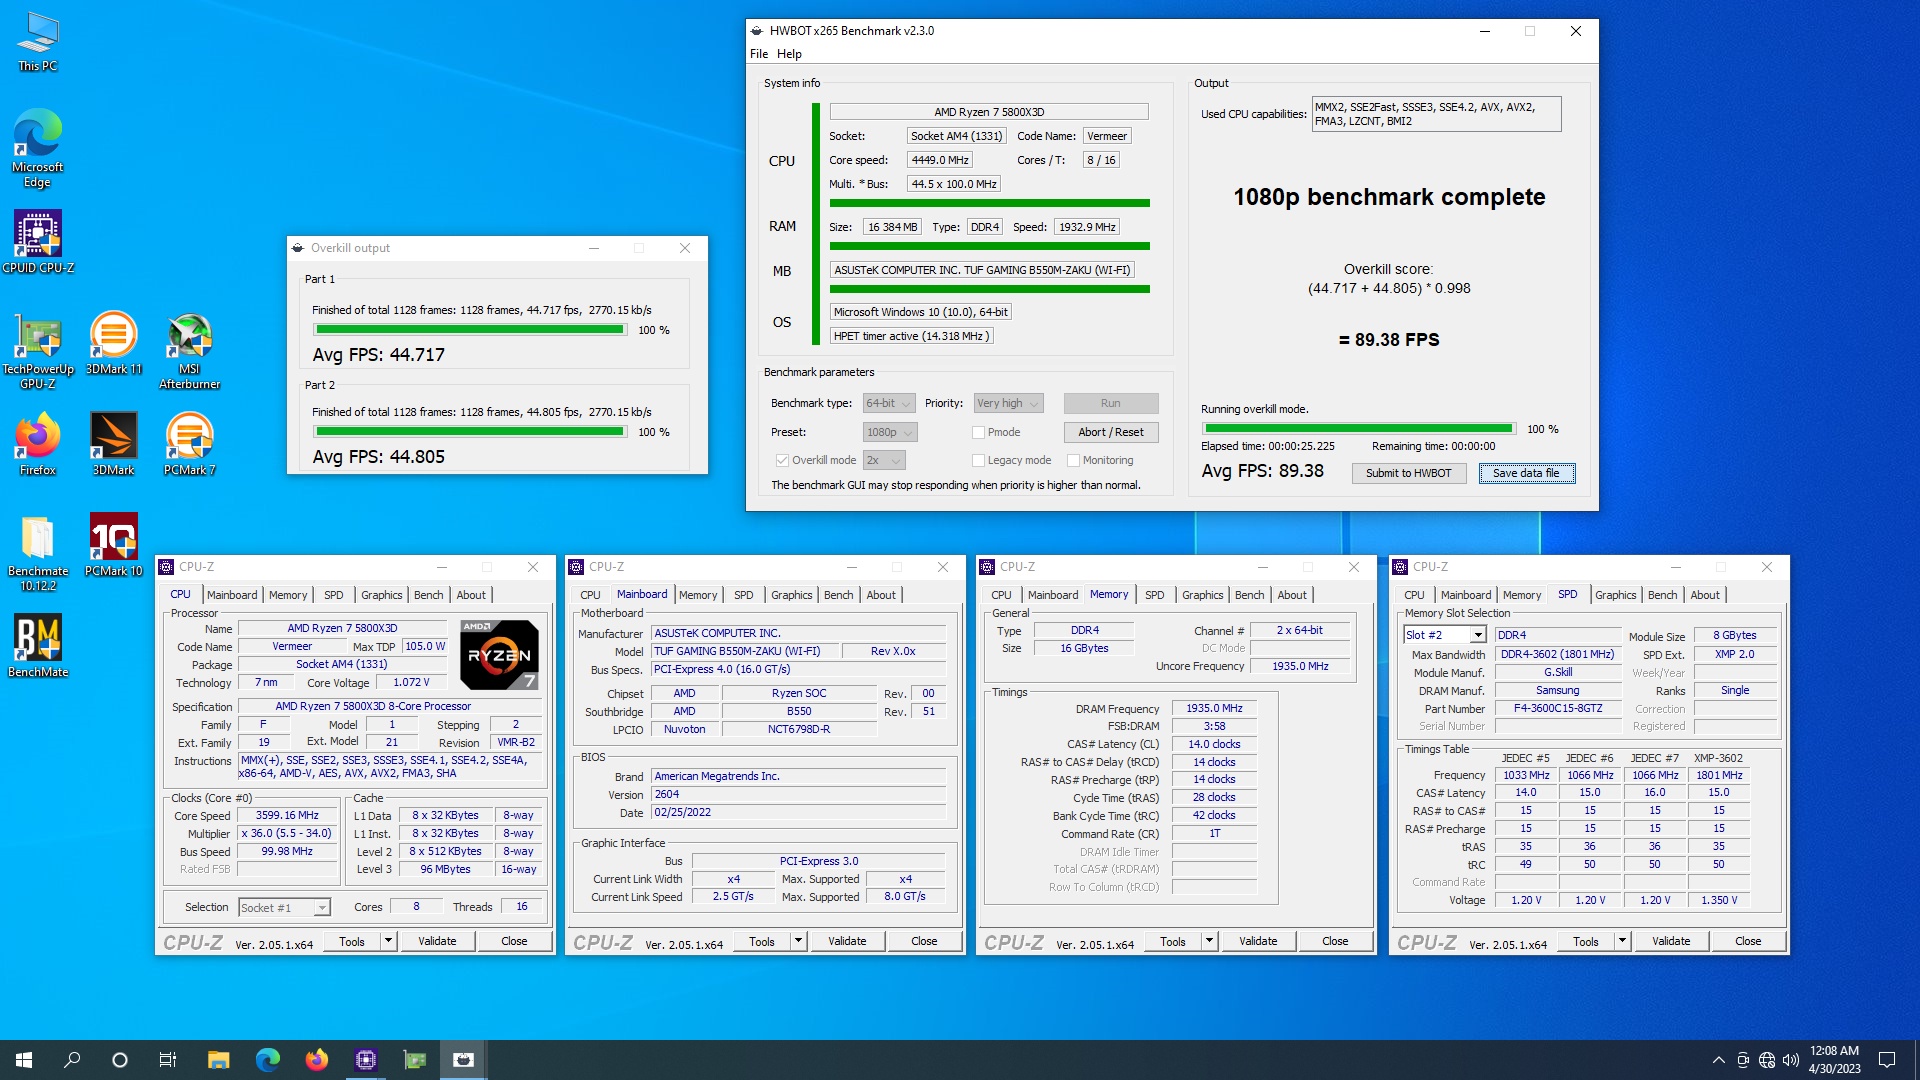Viewport: 1920px width, 1080px height.
Task: Open the Slot #2 memory slot dropdown
Action: coord(1444,635)
